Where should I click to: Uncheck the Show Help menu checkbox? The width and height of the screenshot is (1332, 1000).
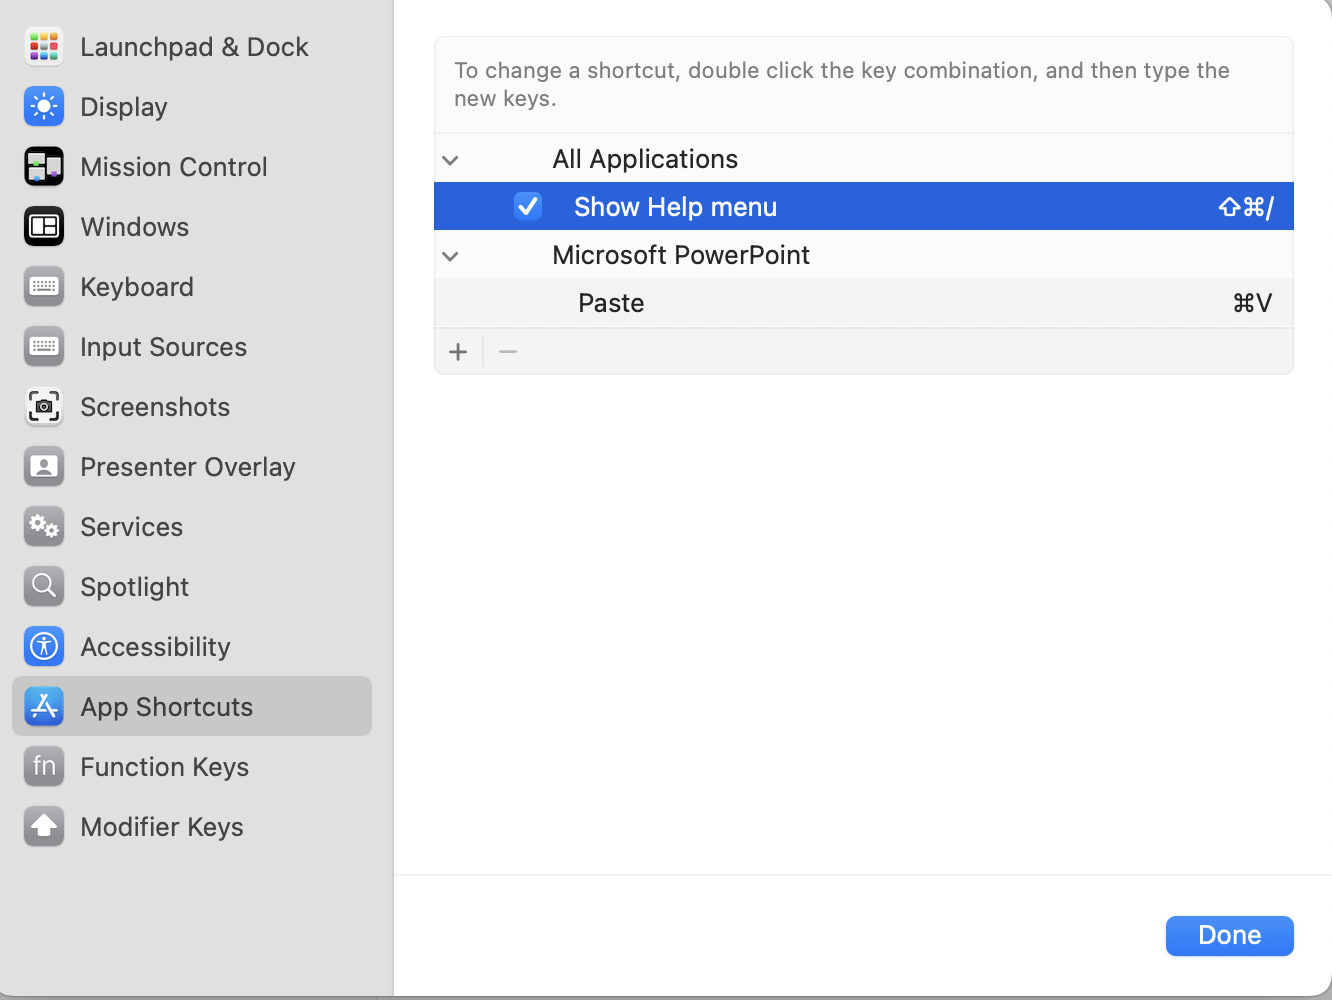click(x=528, y=206)
